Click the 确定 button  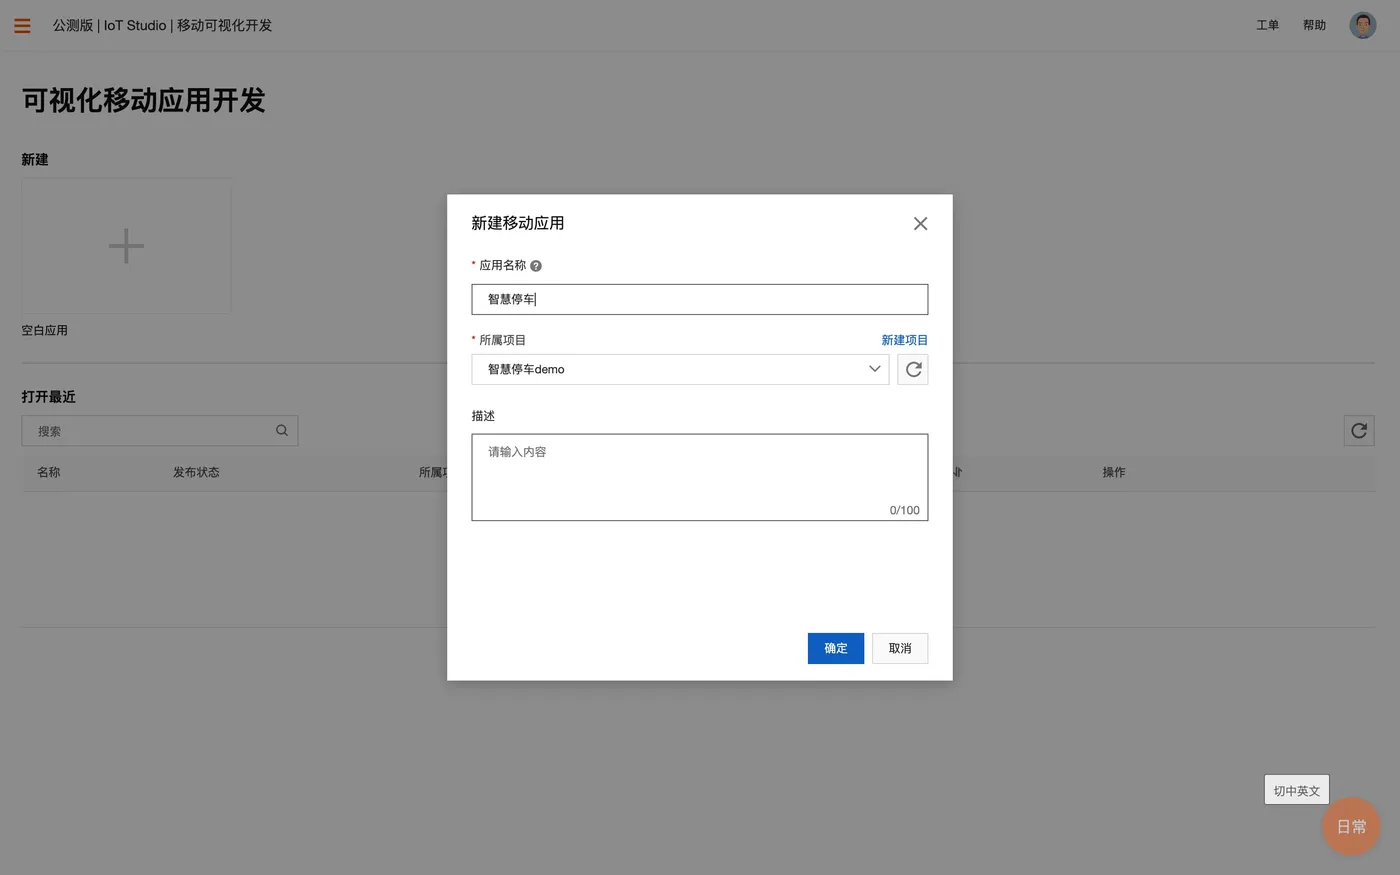pyautogui.click(x=836, y=648)
